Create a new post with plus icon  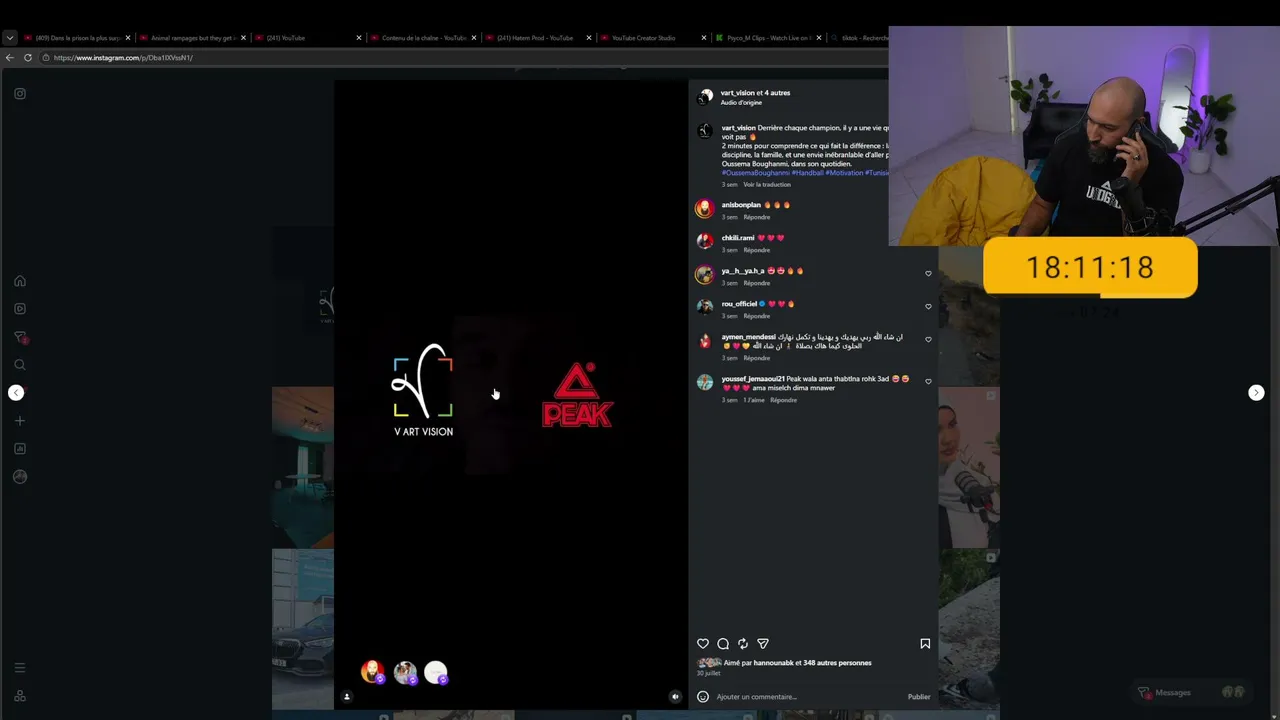pyautogui.click(x=20, y=421)
